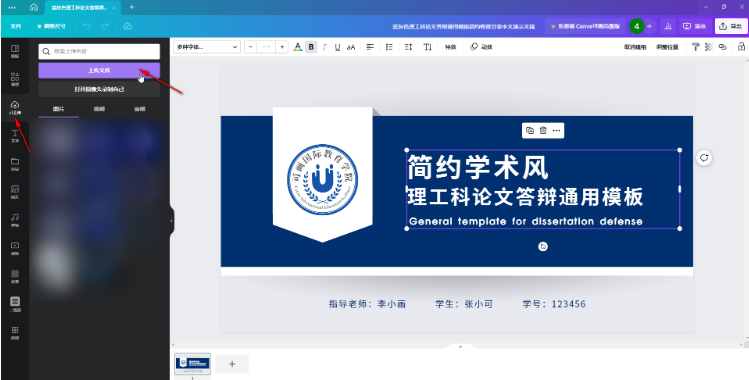Viewport: 749px width, 380px height.
Task: Toggle italic formatting
Action: (325, 47)
